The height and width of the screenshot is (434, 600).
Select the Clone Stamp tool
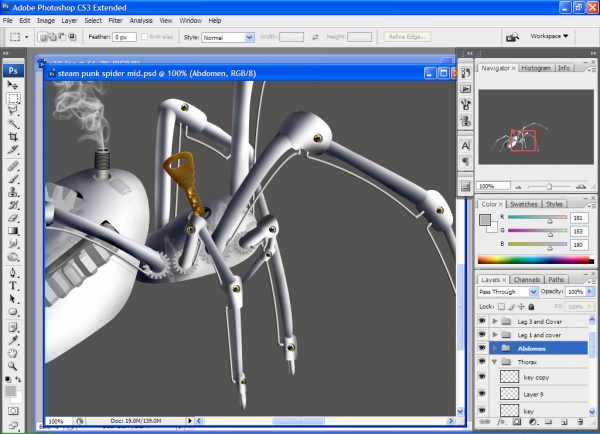coord(13,192)
